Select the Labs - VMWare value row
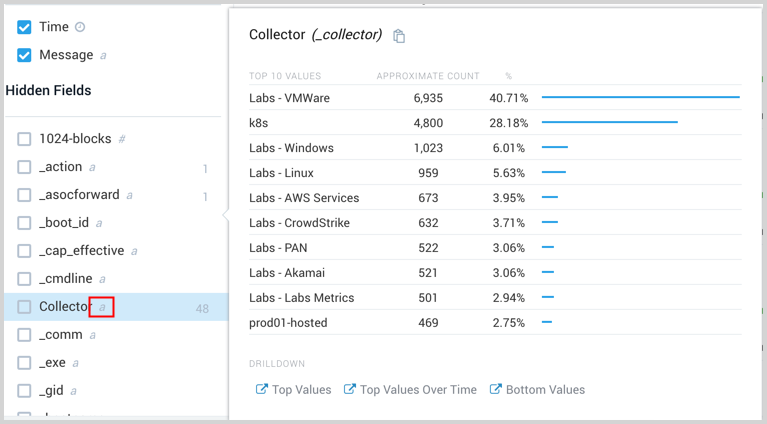767x424 pixels. click(x=289, y=98)
